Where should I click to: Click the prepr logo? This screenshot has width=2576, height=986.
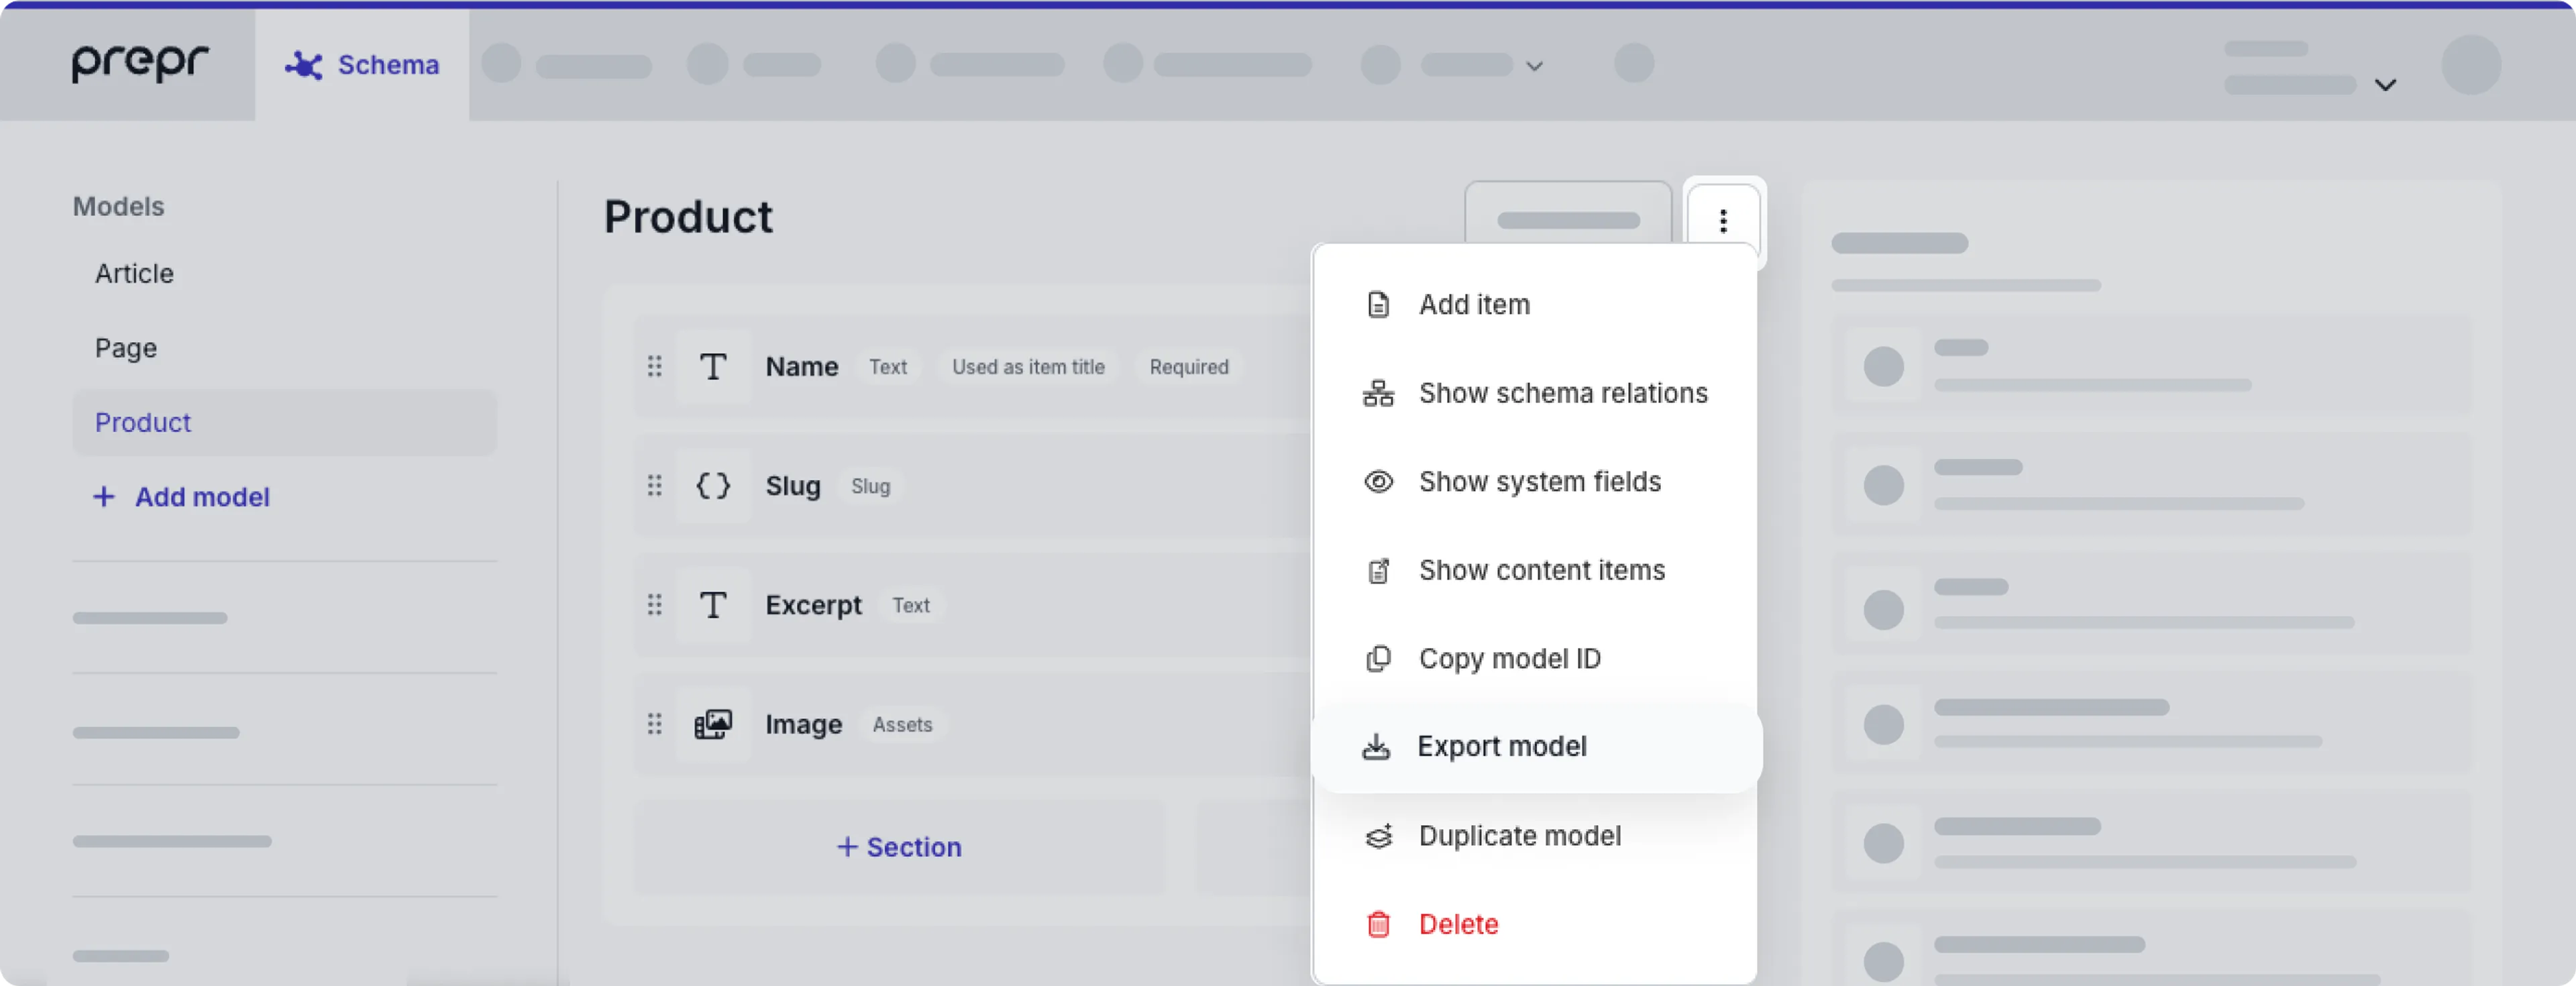tap(140, 63)
